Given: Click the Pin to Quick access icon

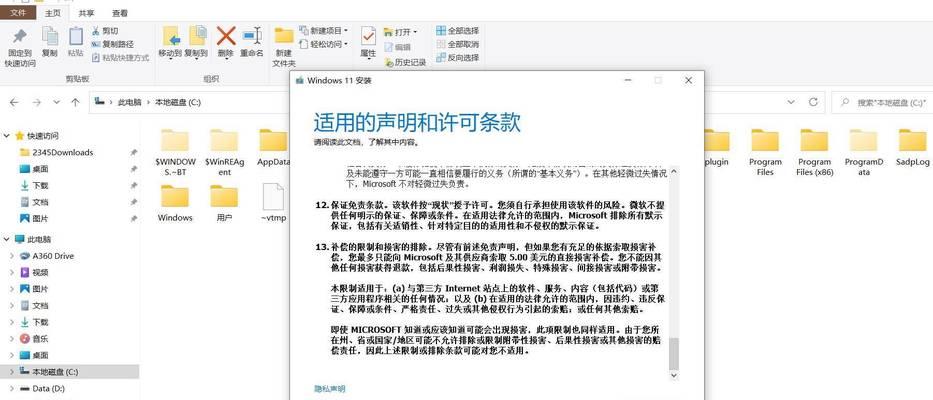Looking at the screenshot, I should [x=20, y=37].
